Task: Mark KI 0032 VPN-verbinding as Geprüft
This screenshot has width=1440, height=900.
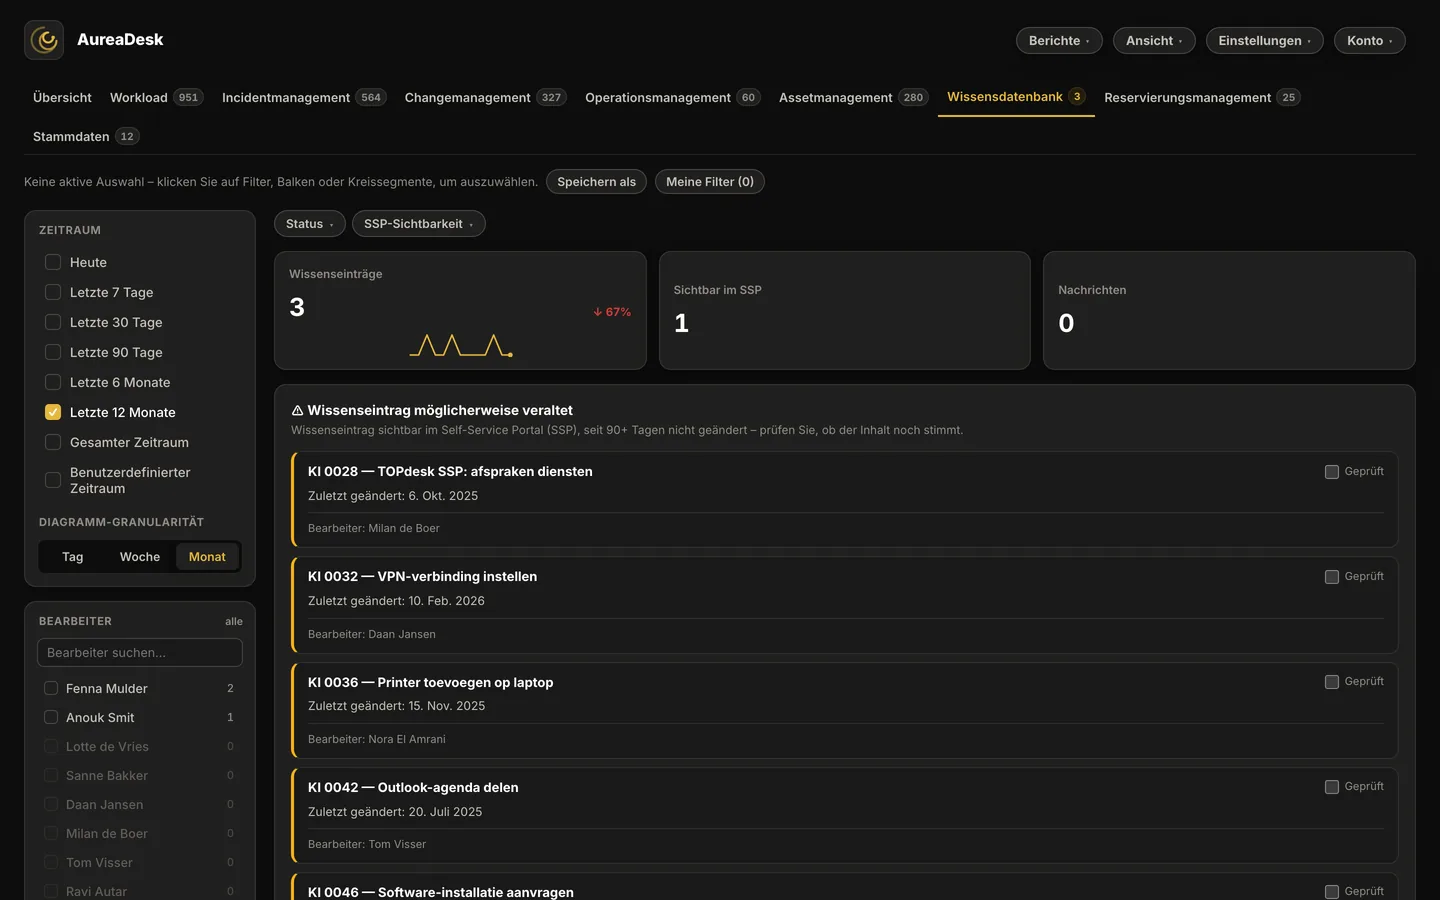Action: pyautogui.click(x=1332, y=577)
